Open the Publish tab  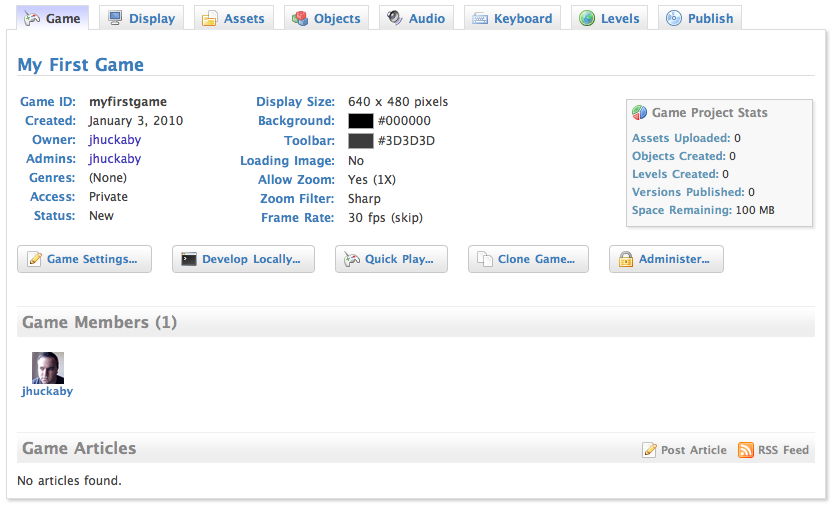(x=700, y=18)
